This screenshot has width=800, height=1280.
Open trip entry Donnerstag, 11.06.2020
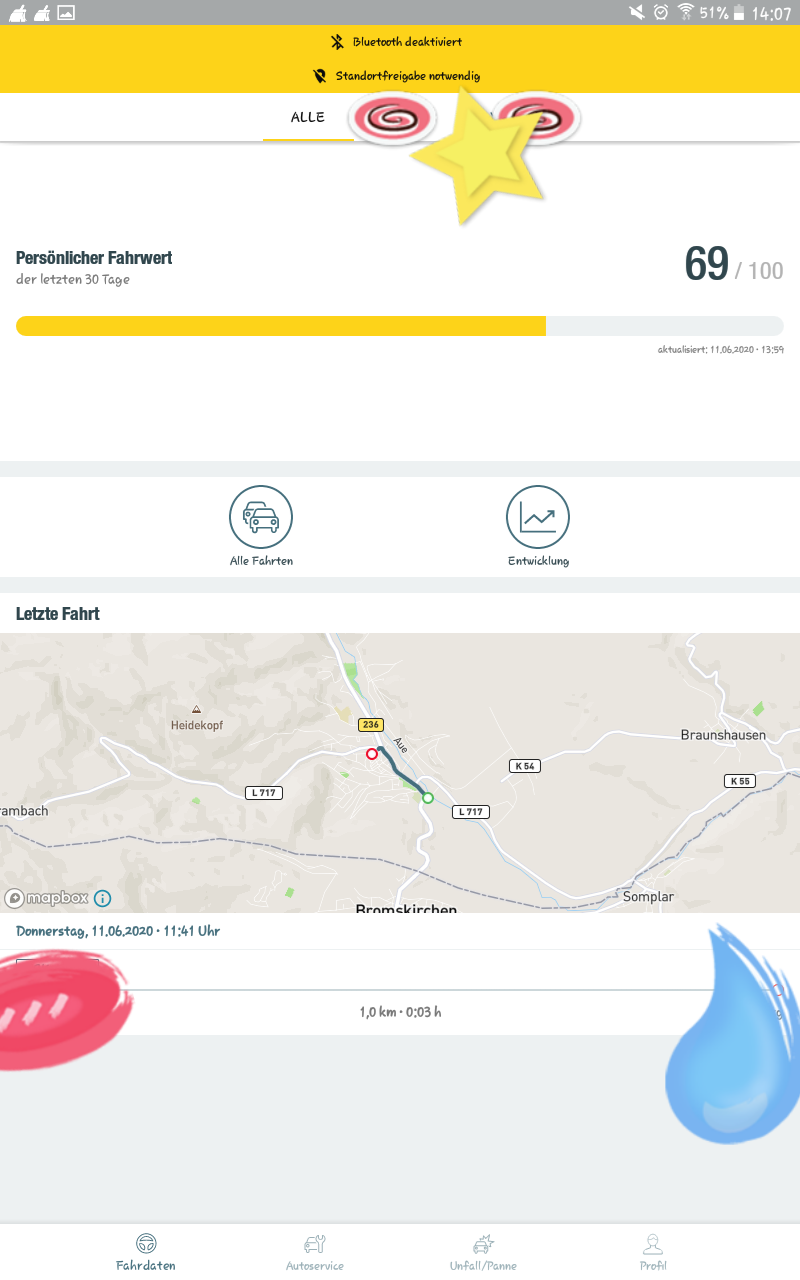click(118, 931)
